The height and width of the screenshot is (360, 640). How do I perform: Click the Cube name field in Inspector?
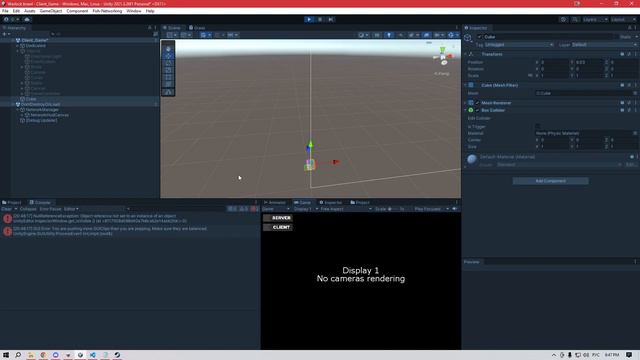pos(548,37)
